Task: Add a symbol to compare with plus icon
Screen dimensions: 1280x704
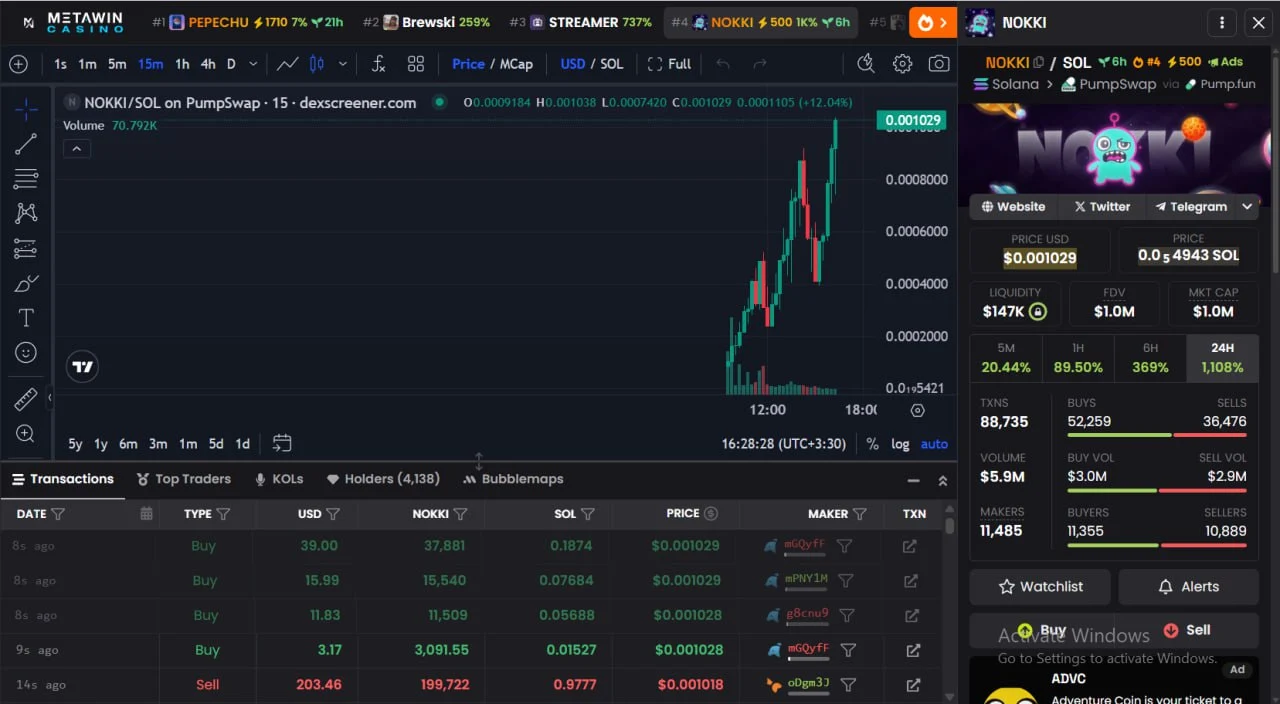Action: [18, 64]
